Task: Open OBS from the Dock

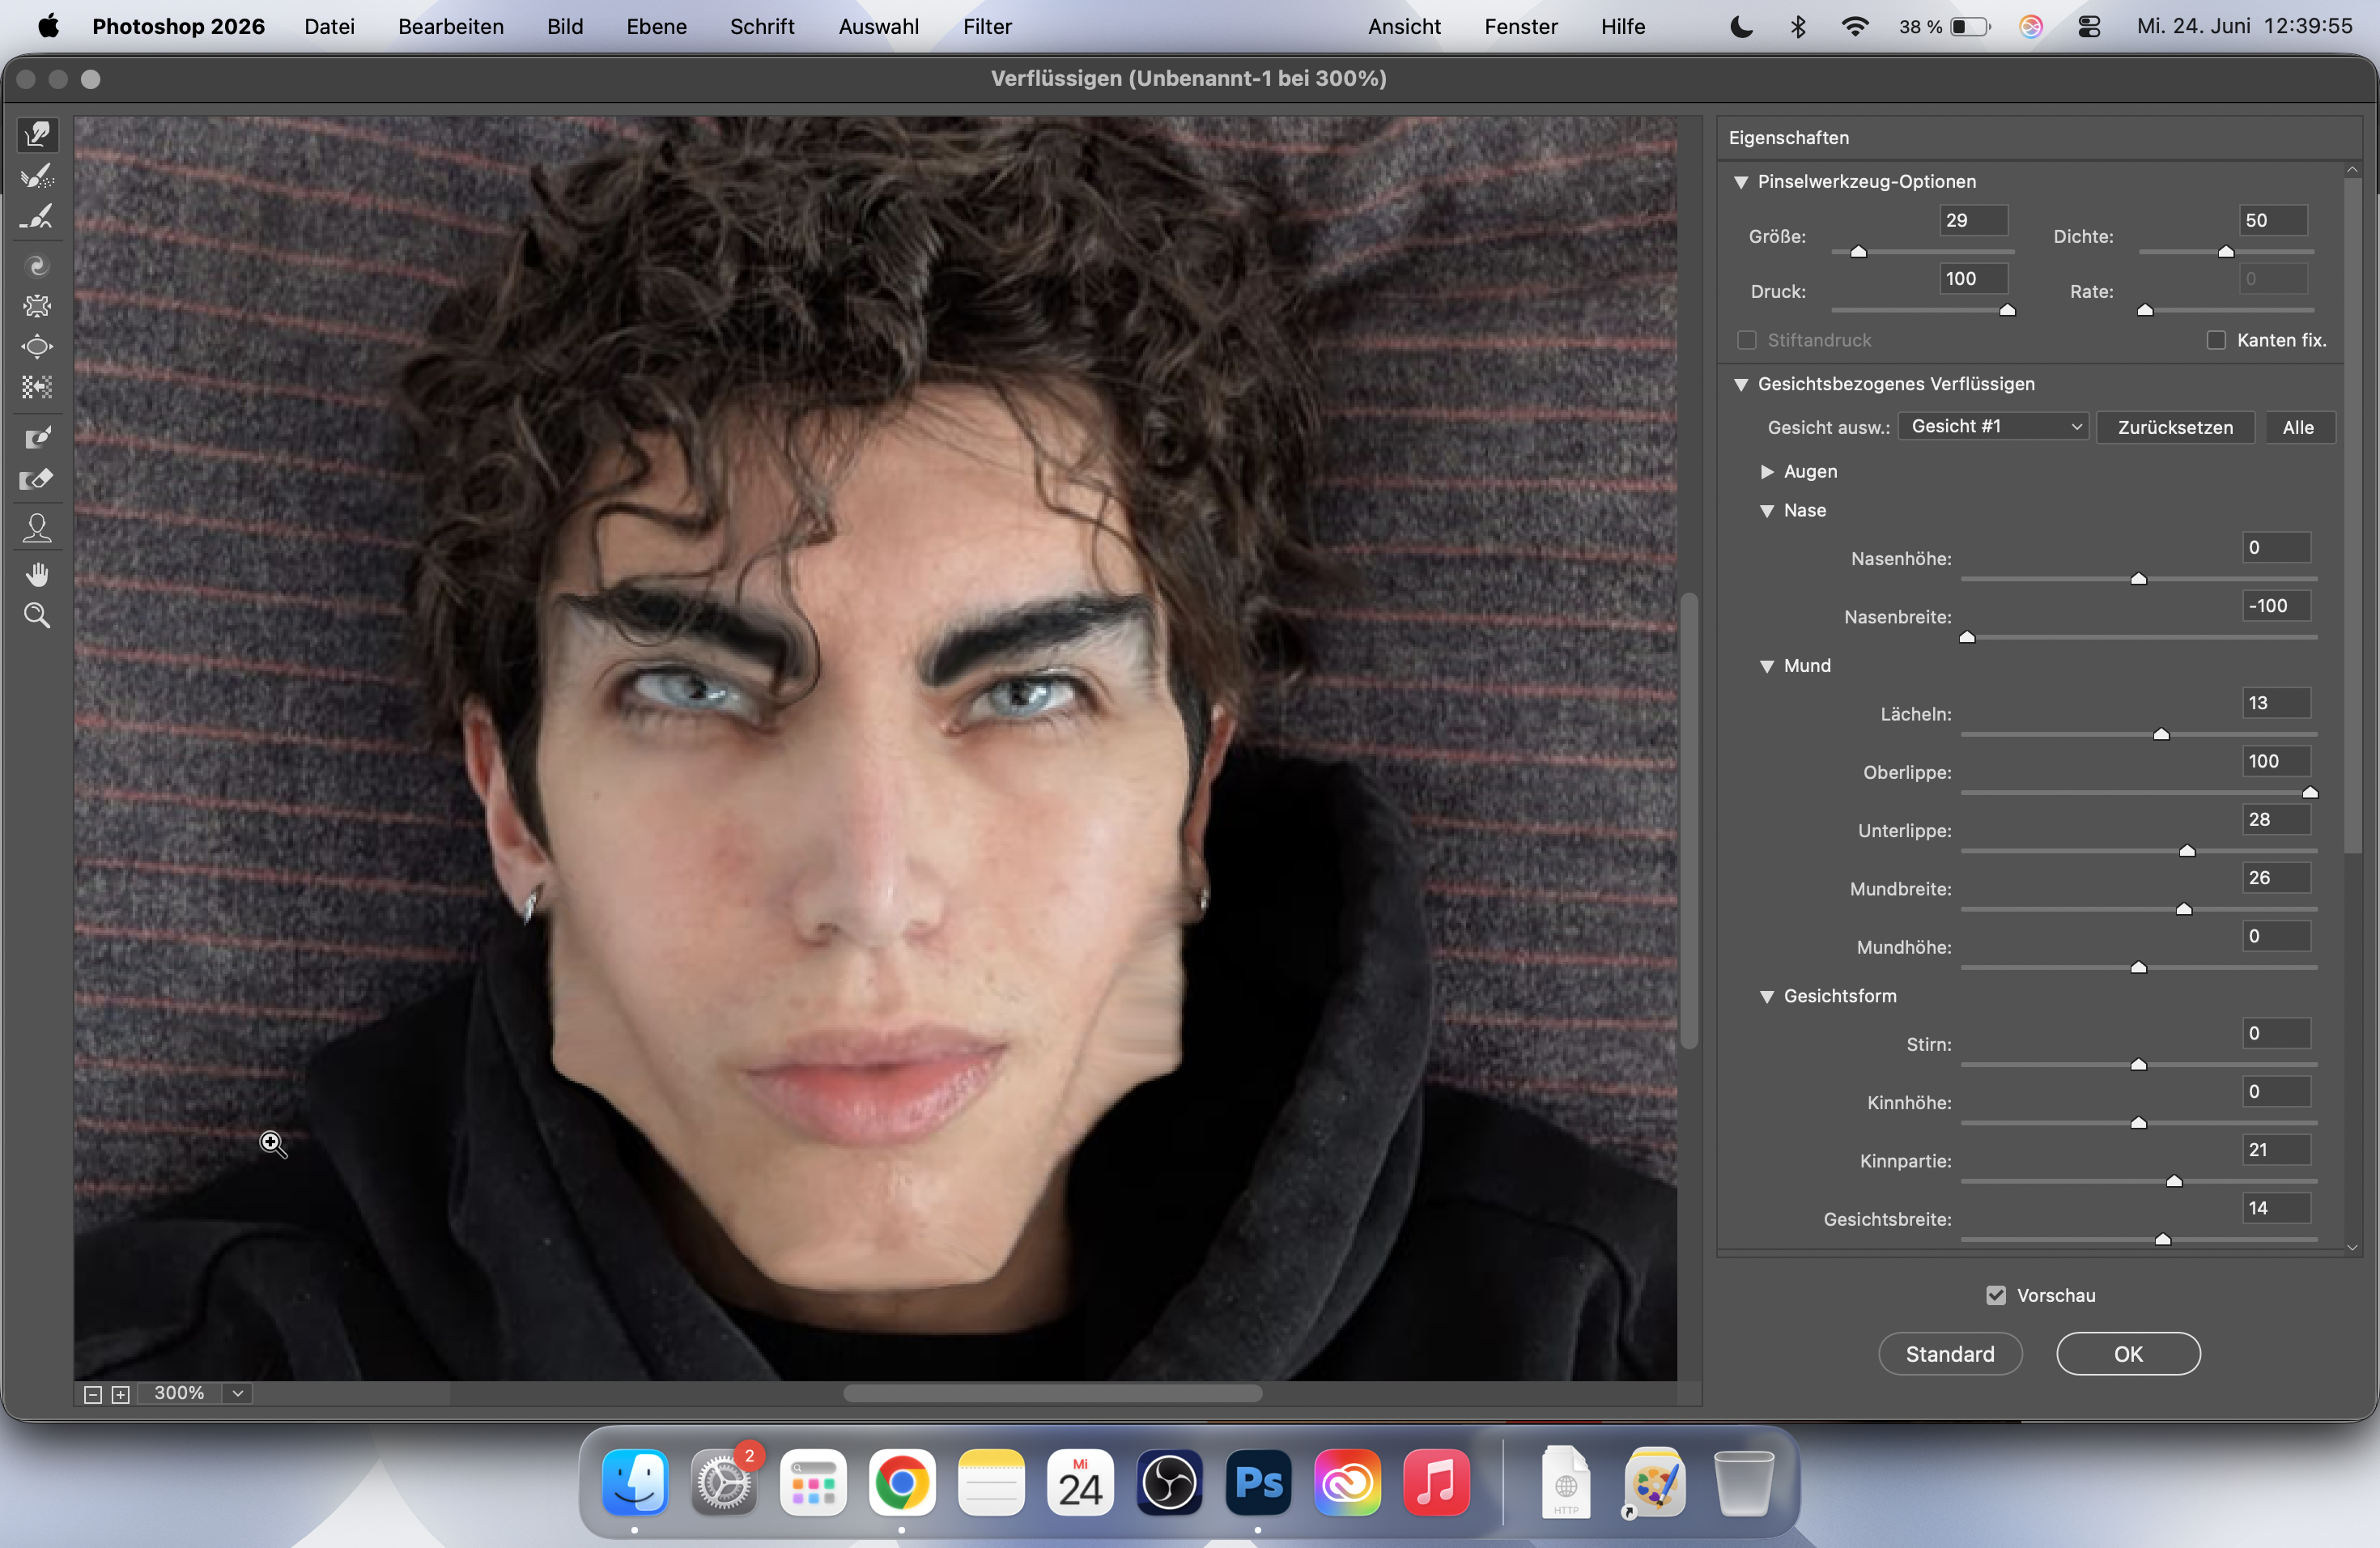Action: pyautogui.click(x=1169, y=1482)
